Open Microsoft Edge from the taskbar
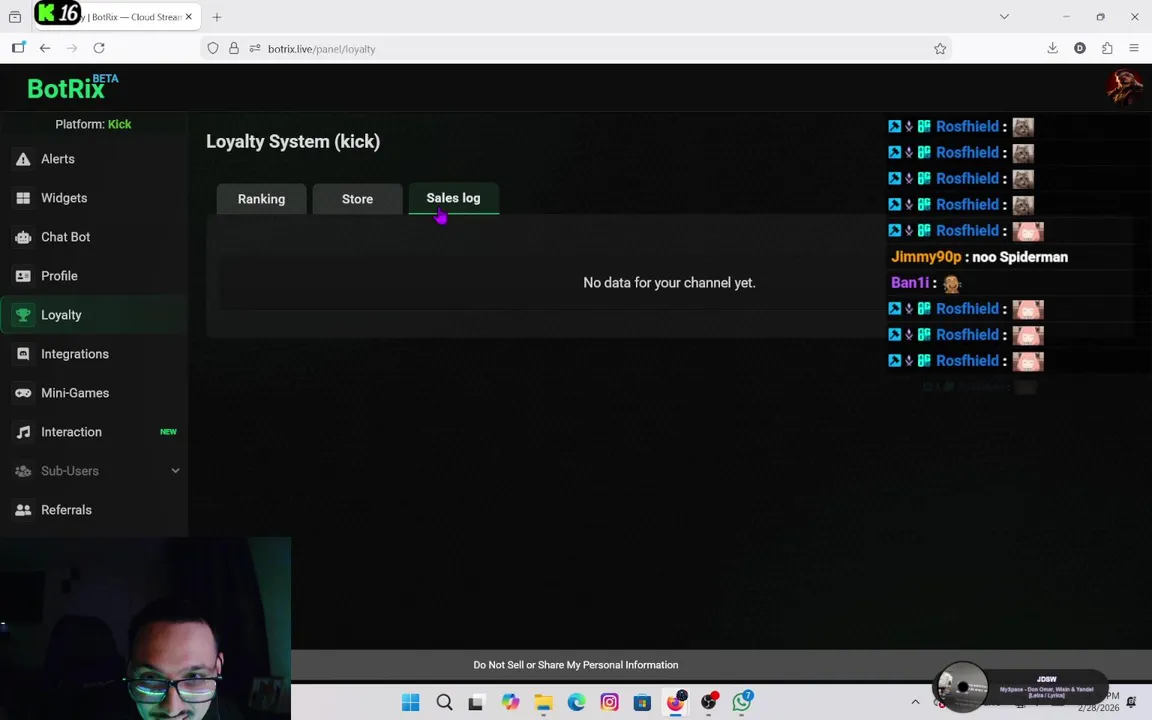Viewport: 1152px width, 720px height. coord(576,702)
